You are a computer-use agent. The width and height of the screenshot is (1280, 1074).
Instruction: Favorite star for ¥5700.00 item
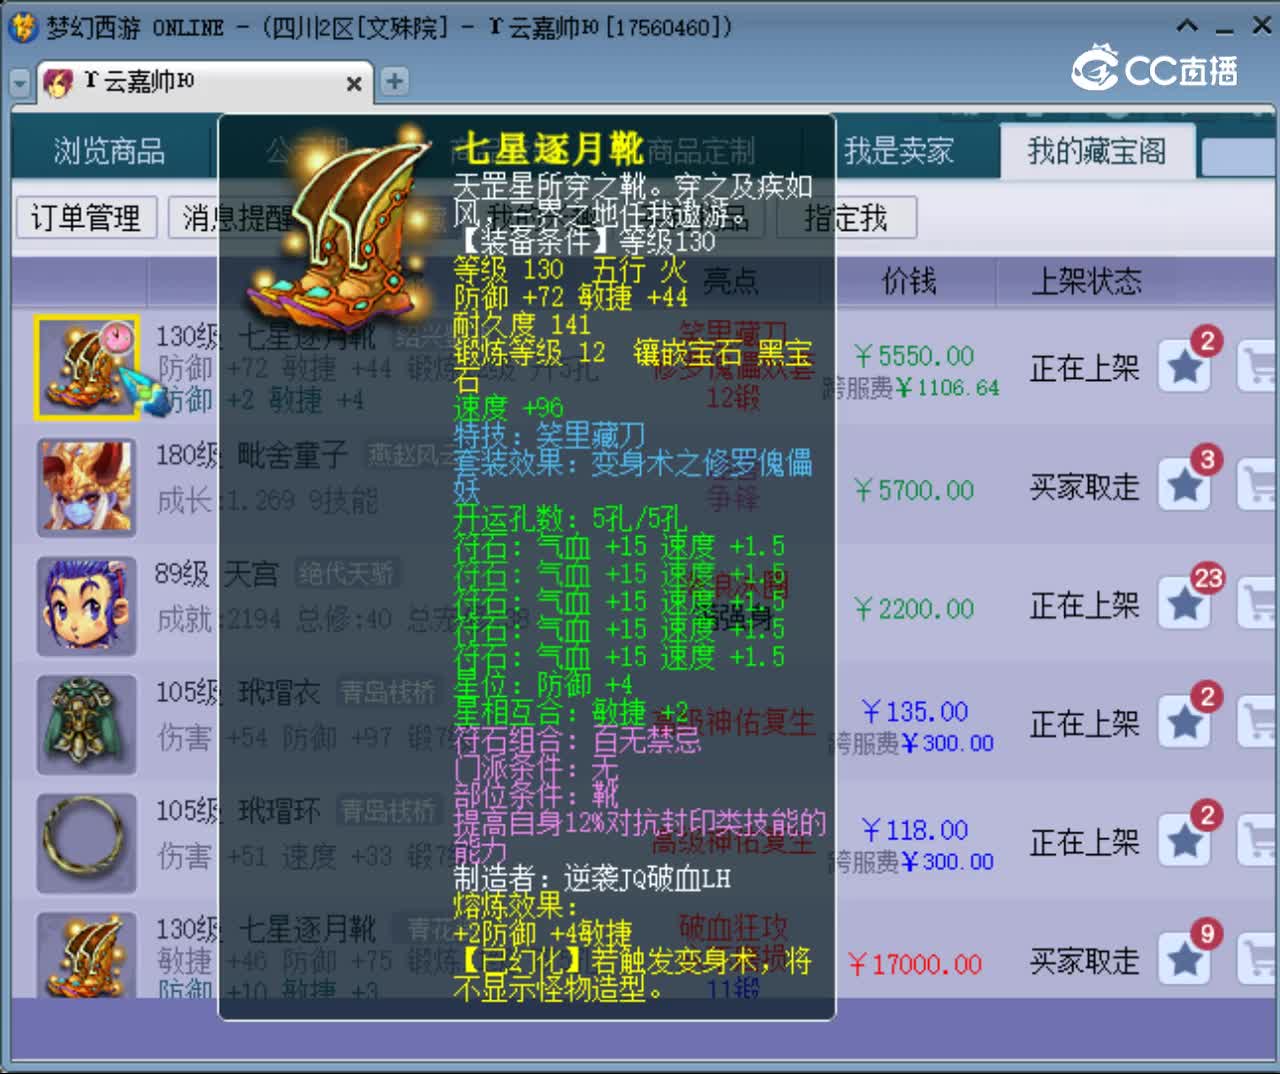tap(1185, 486)
